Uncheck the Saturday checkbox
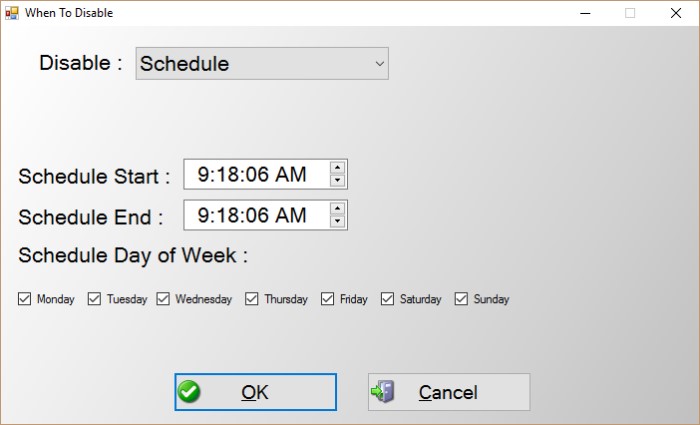700x425 pixels. (388, 298)
